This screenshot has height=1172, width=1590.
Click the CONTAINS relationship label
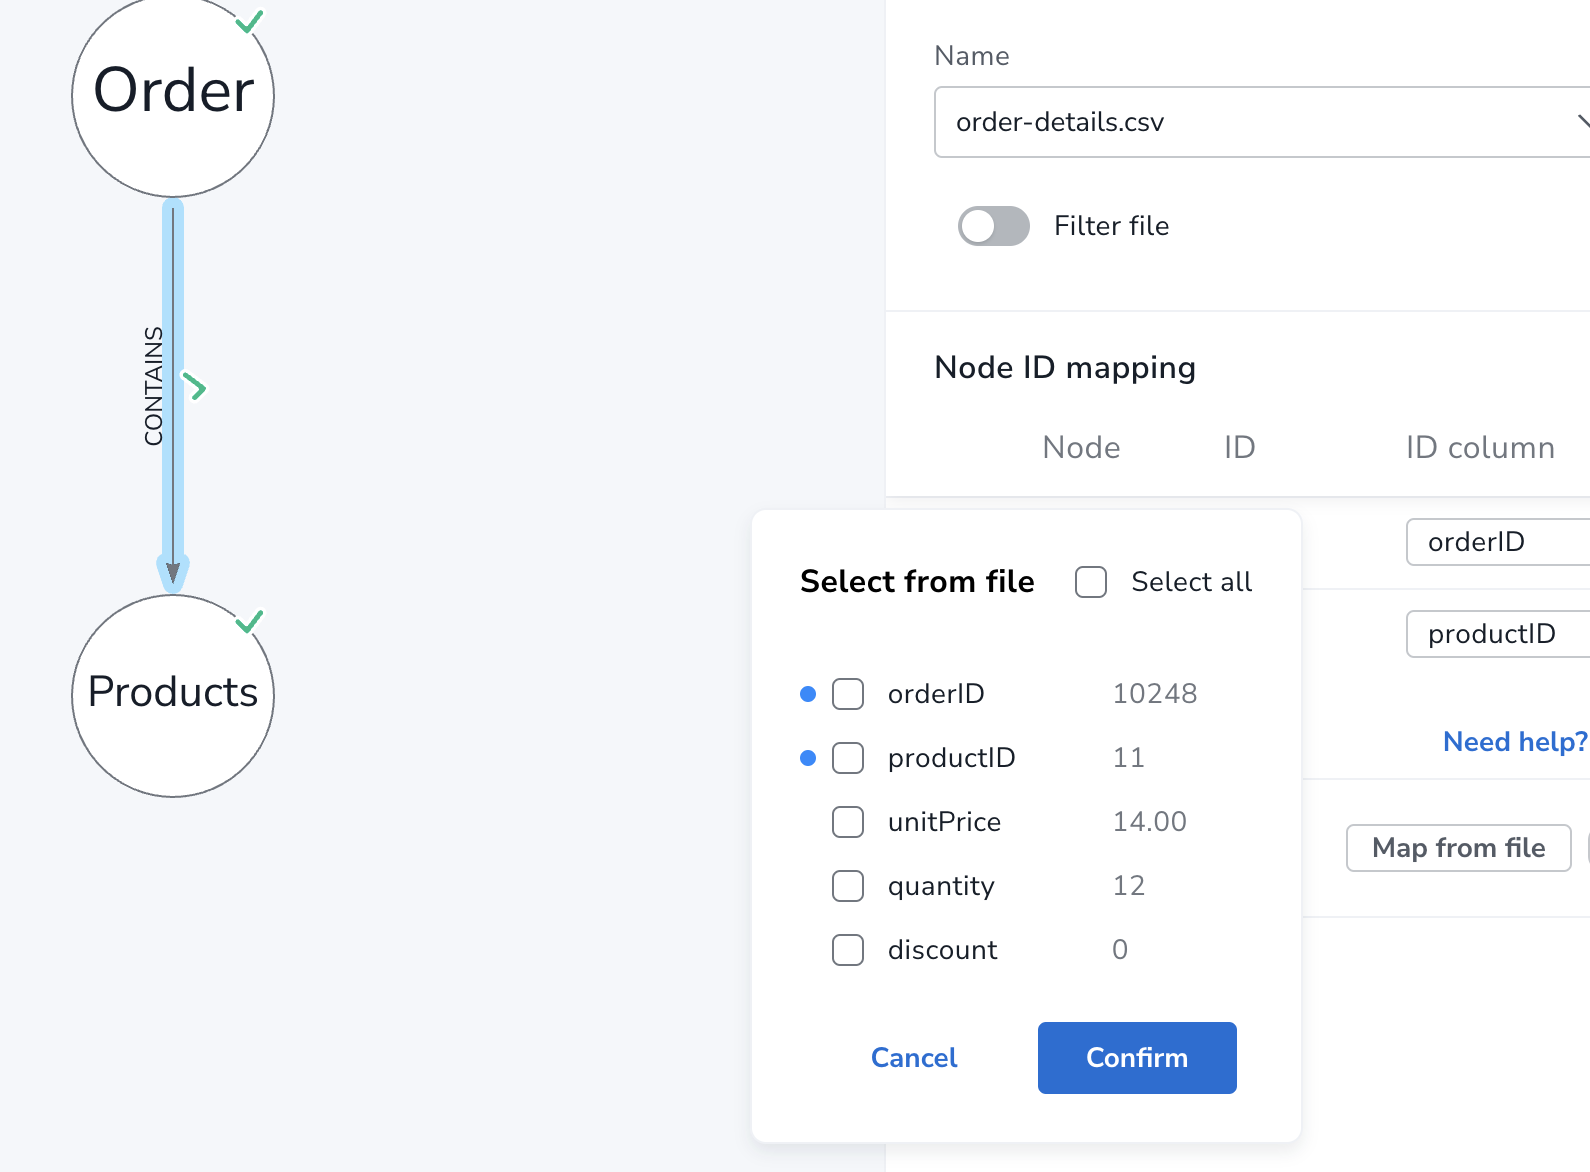click(x=153, y=386)
